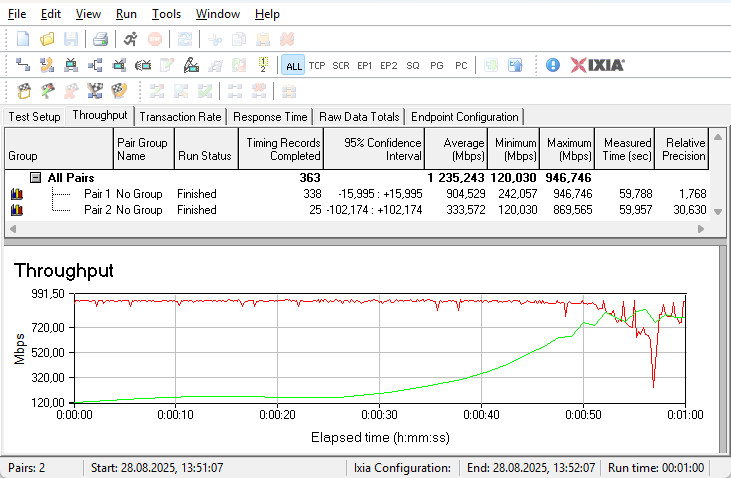Open the Edit menu
731x478 pixels.
pos(51,14)
